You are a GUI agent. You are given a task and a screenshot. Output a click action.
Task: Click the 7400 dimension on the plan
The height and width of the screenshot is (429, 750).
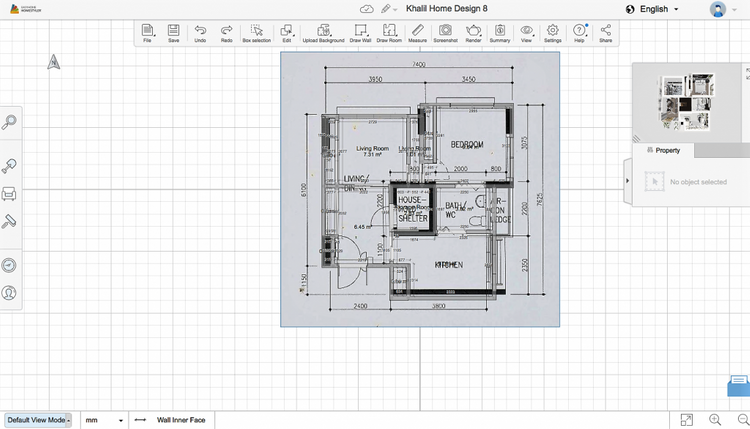click(x=419, y=64)
